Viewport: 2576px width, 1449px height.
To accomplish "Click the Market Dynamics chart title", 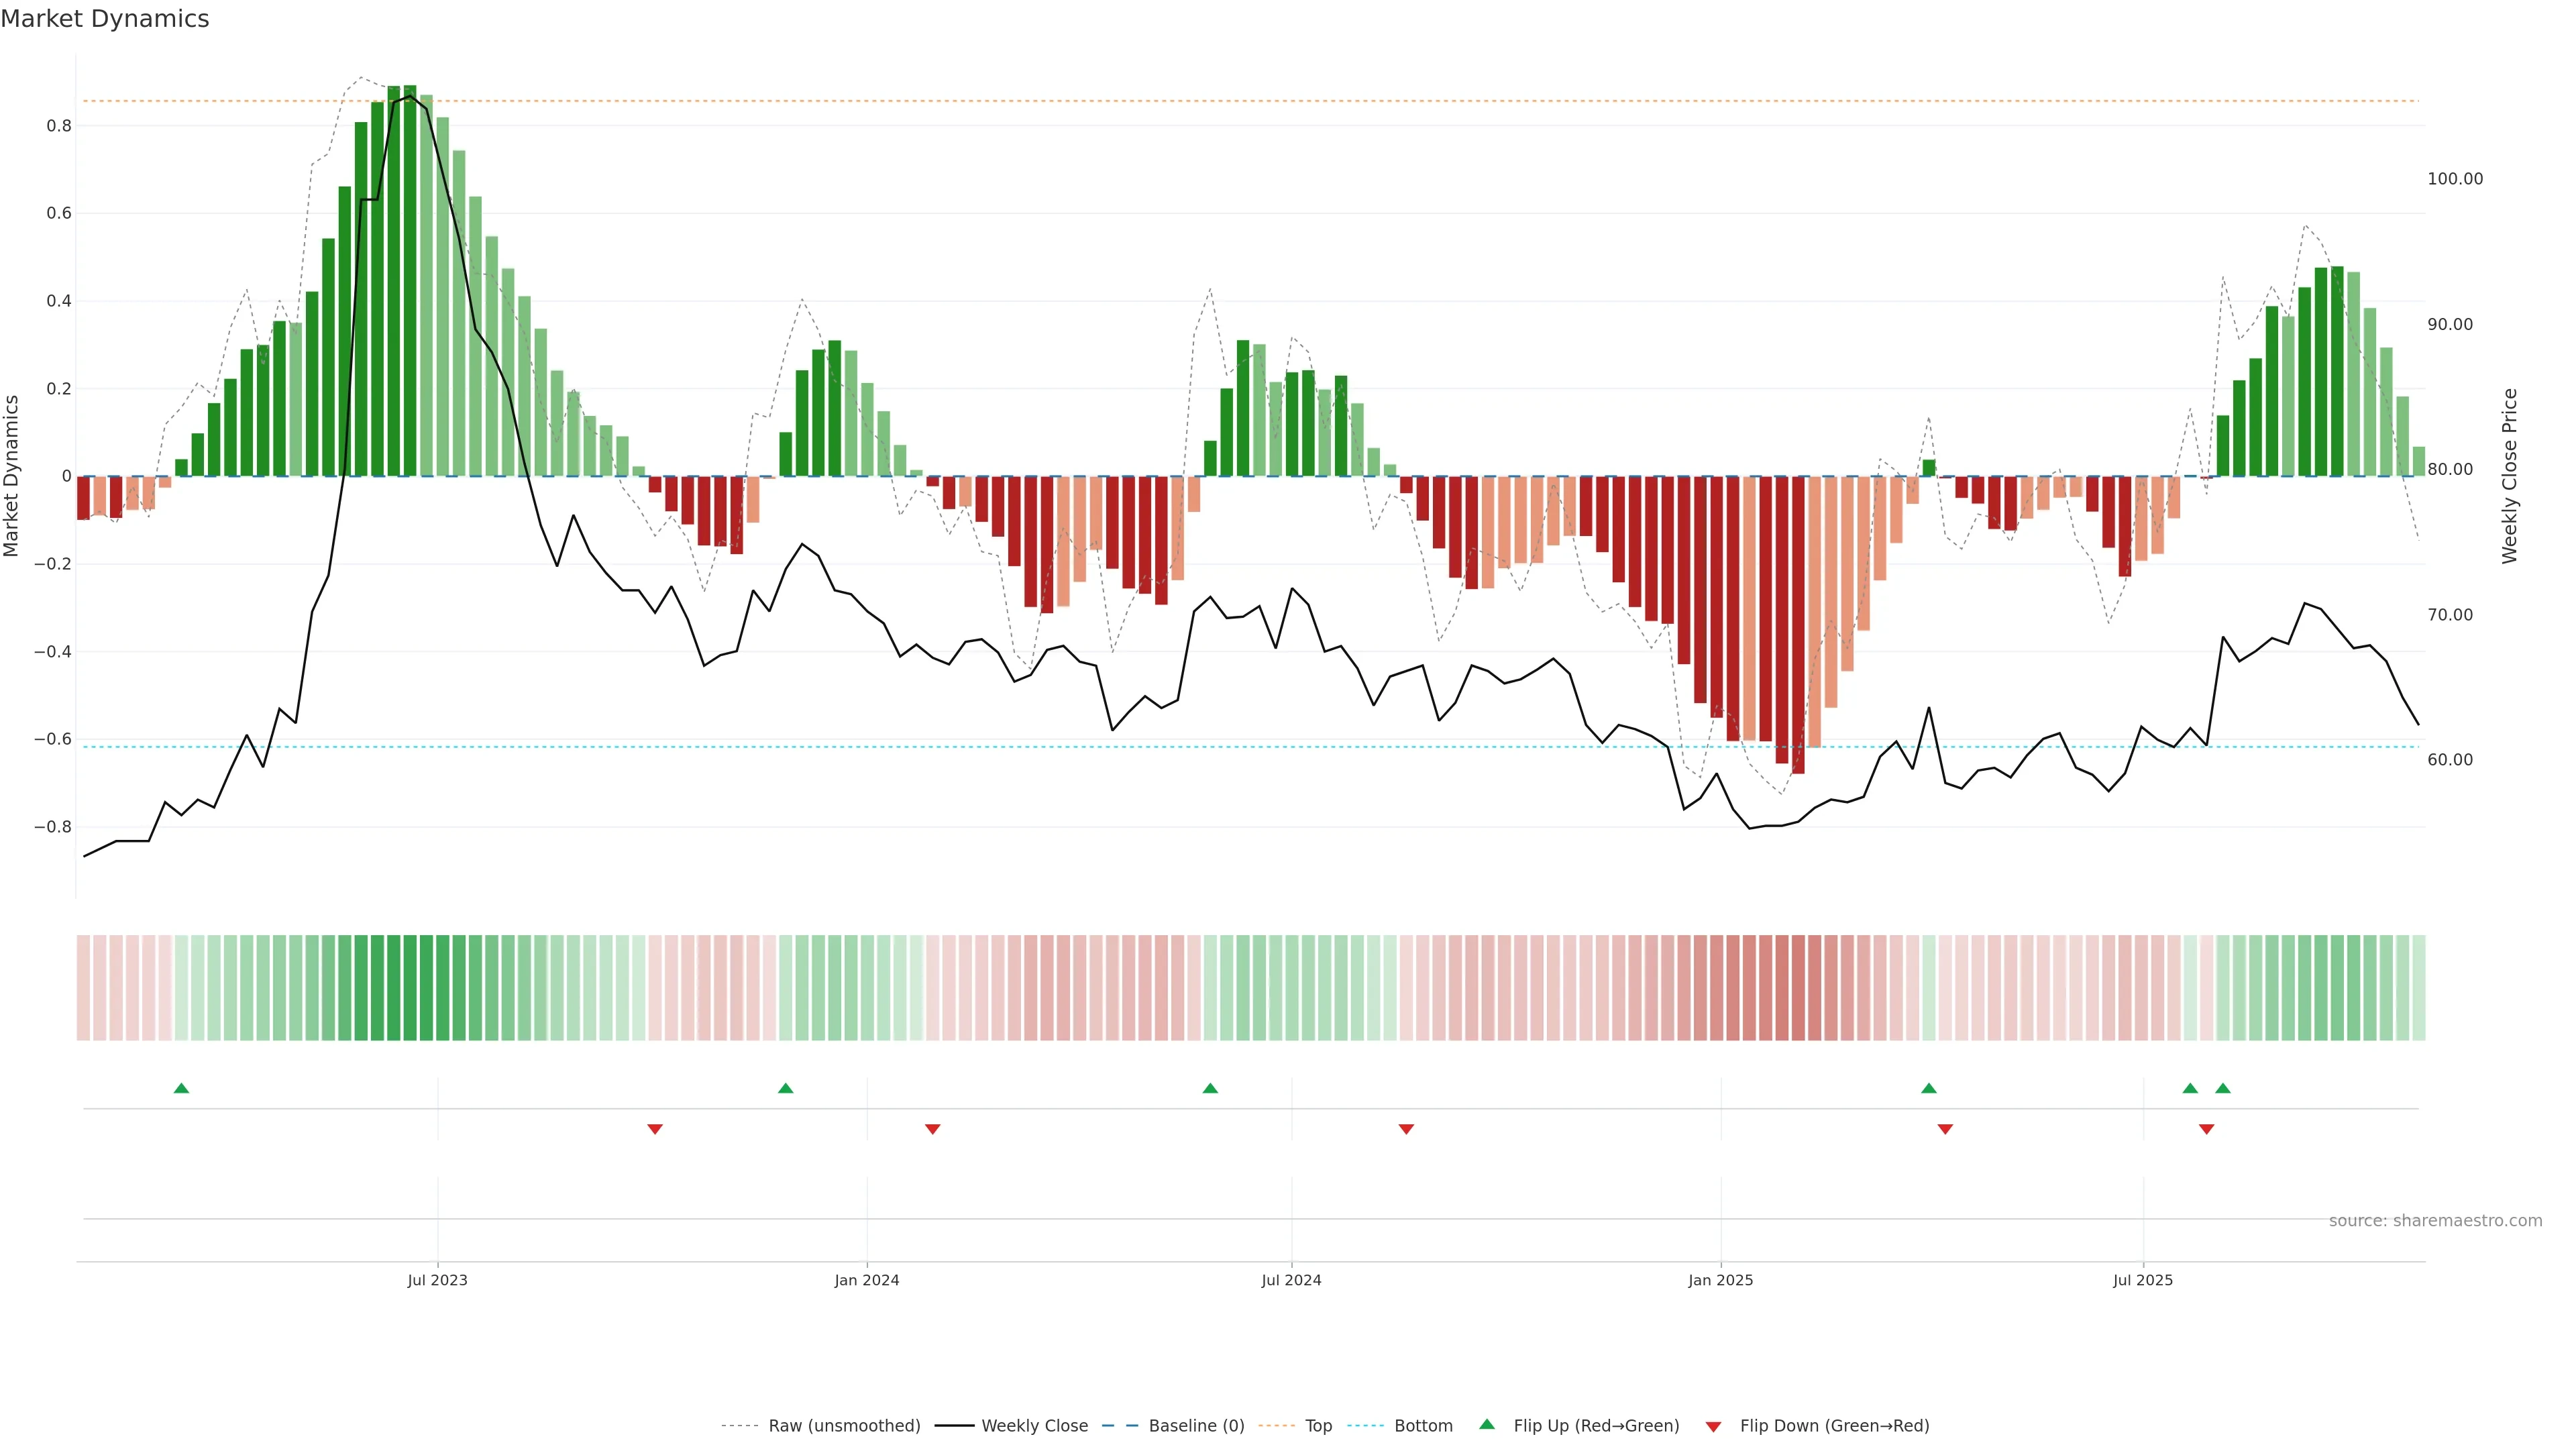I will pyautogui.click(x=105, y=19).
